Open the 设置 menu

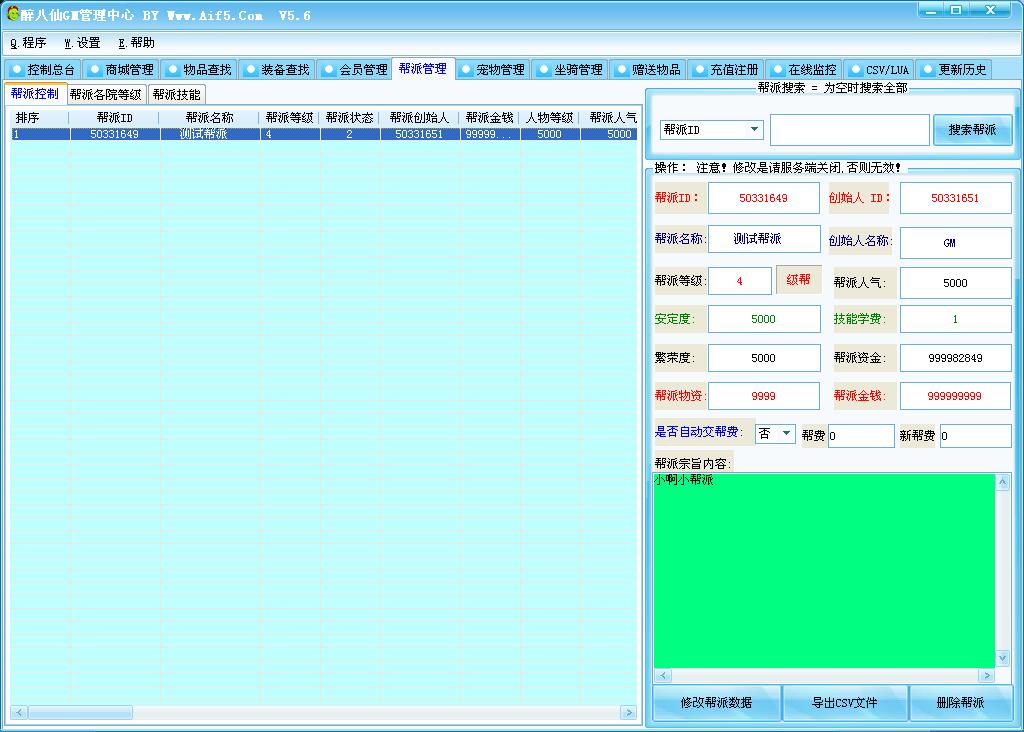pos(82,43)
